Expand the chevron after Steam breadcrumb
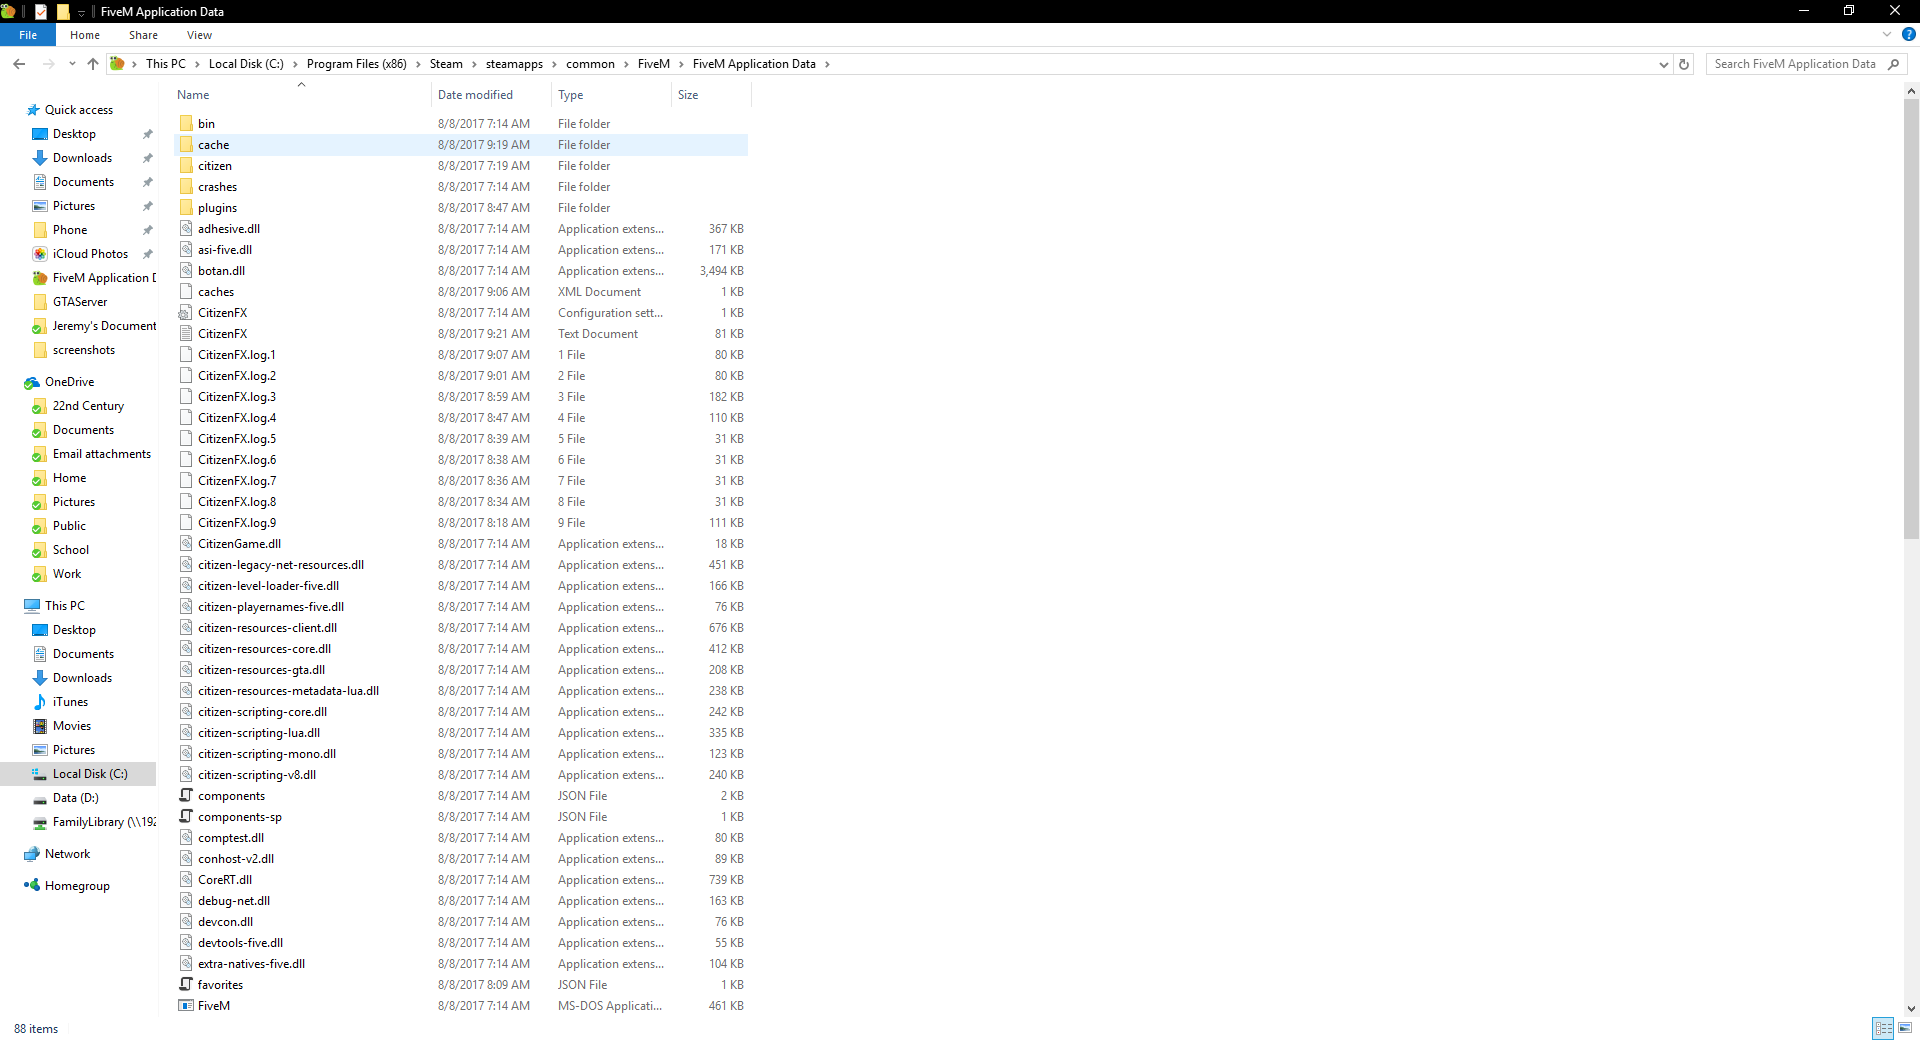Screen dimensions: 1920x1040 pos(474,64)
